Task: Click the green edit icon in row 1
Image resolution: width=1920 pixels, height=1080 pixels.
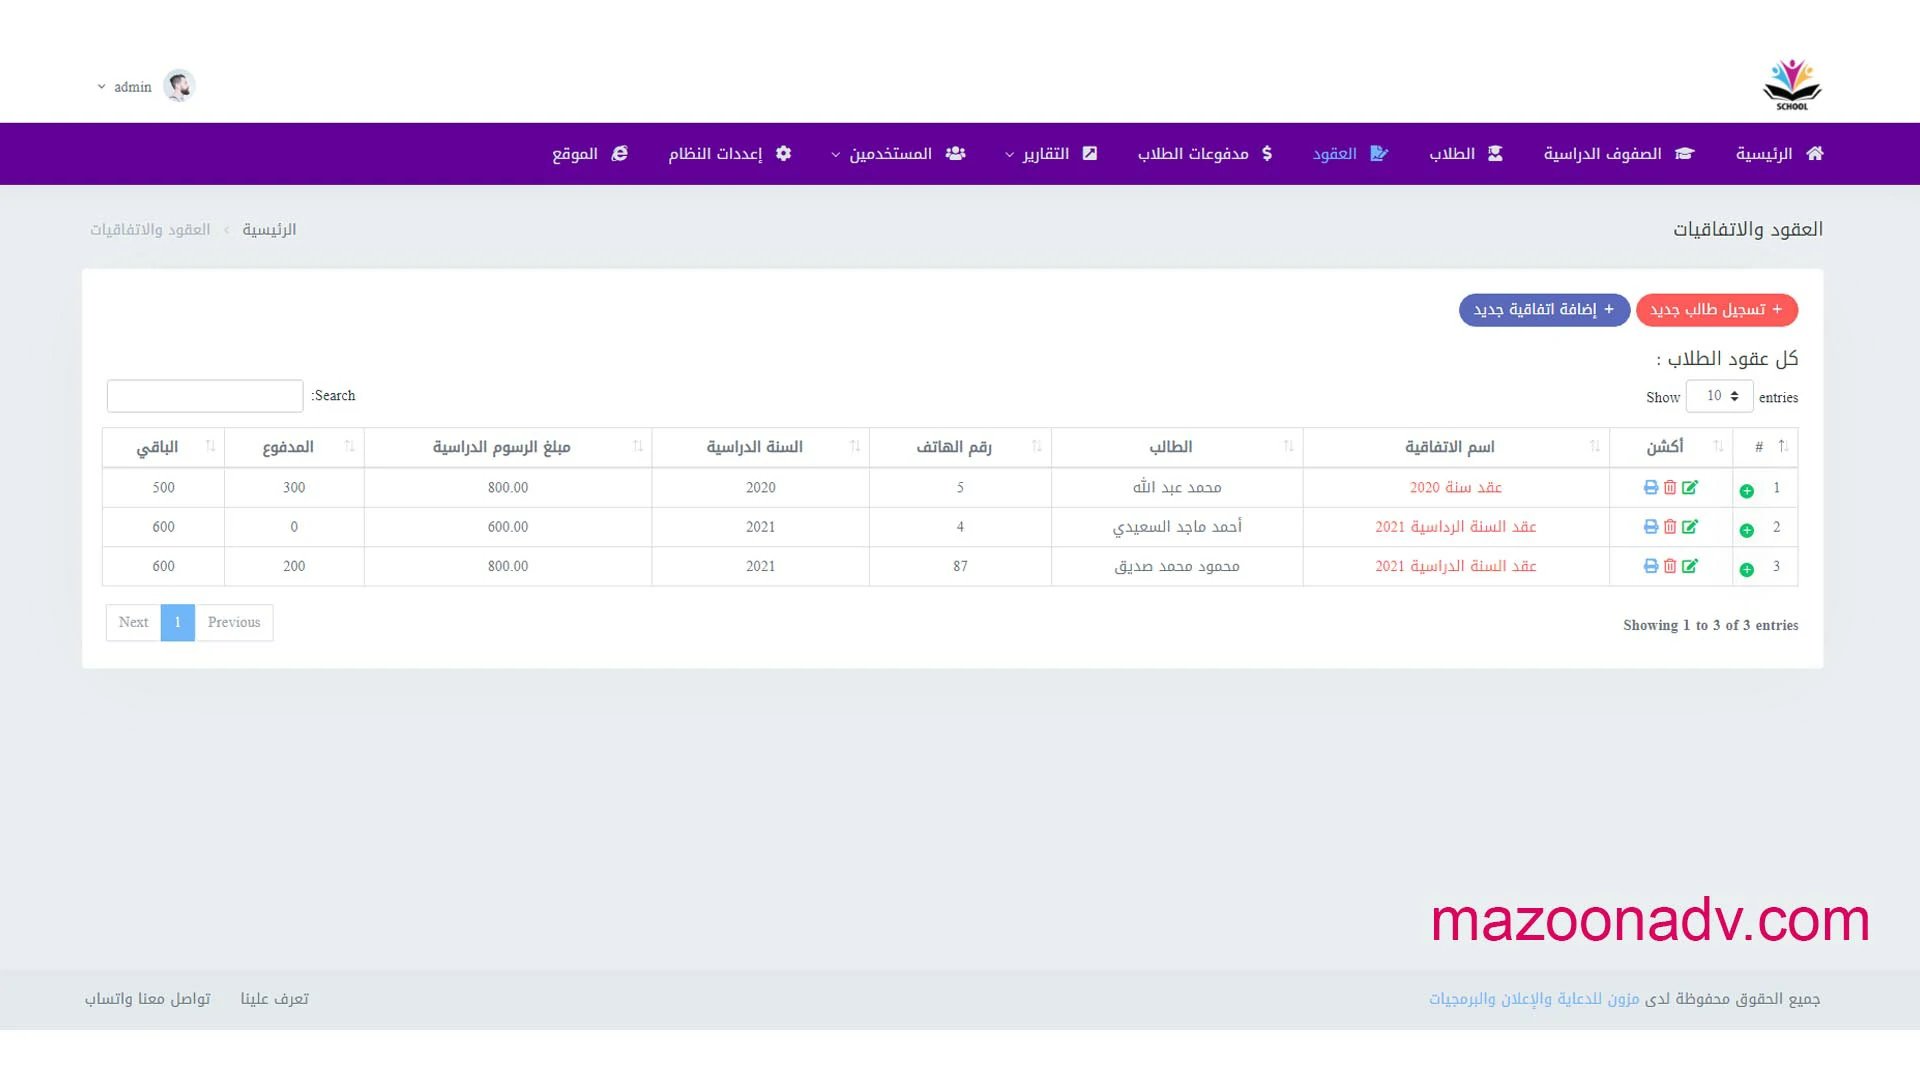Action: click(x=1690, y=487)
